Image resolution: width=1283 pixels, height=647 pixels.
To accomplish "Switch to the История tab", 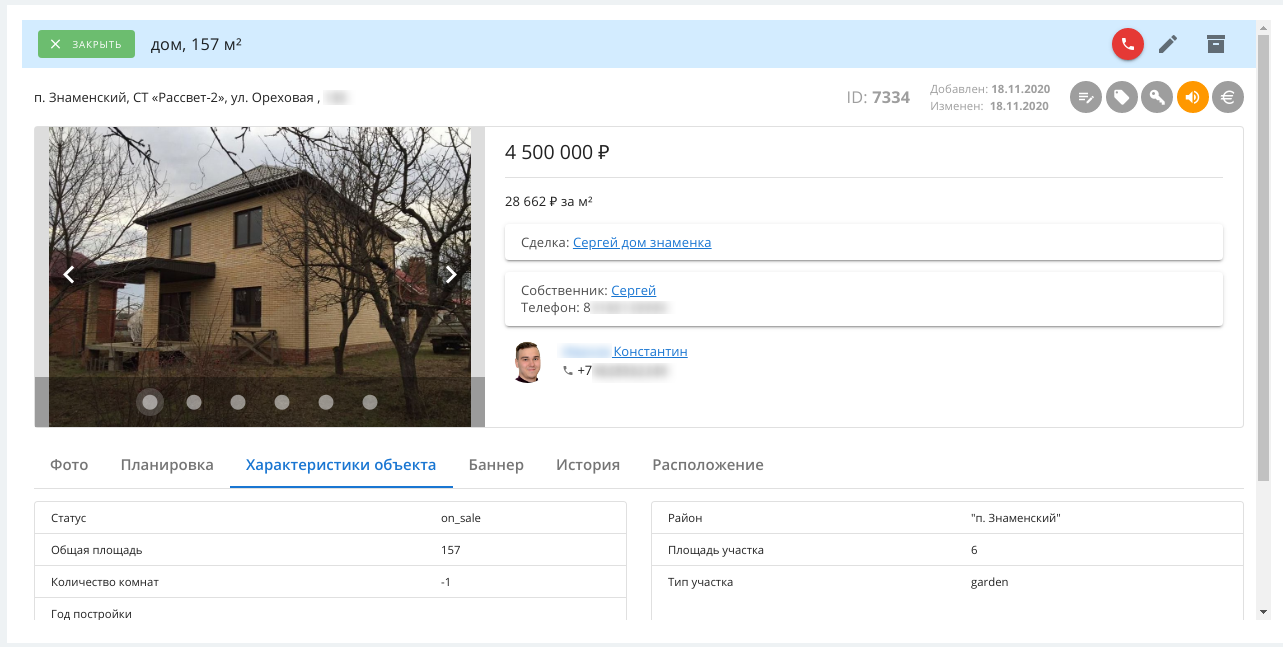I will 588,465.
